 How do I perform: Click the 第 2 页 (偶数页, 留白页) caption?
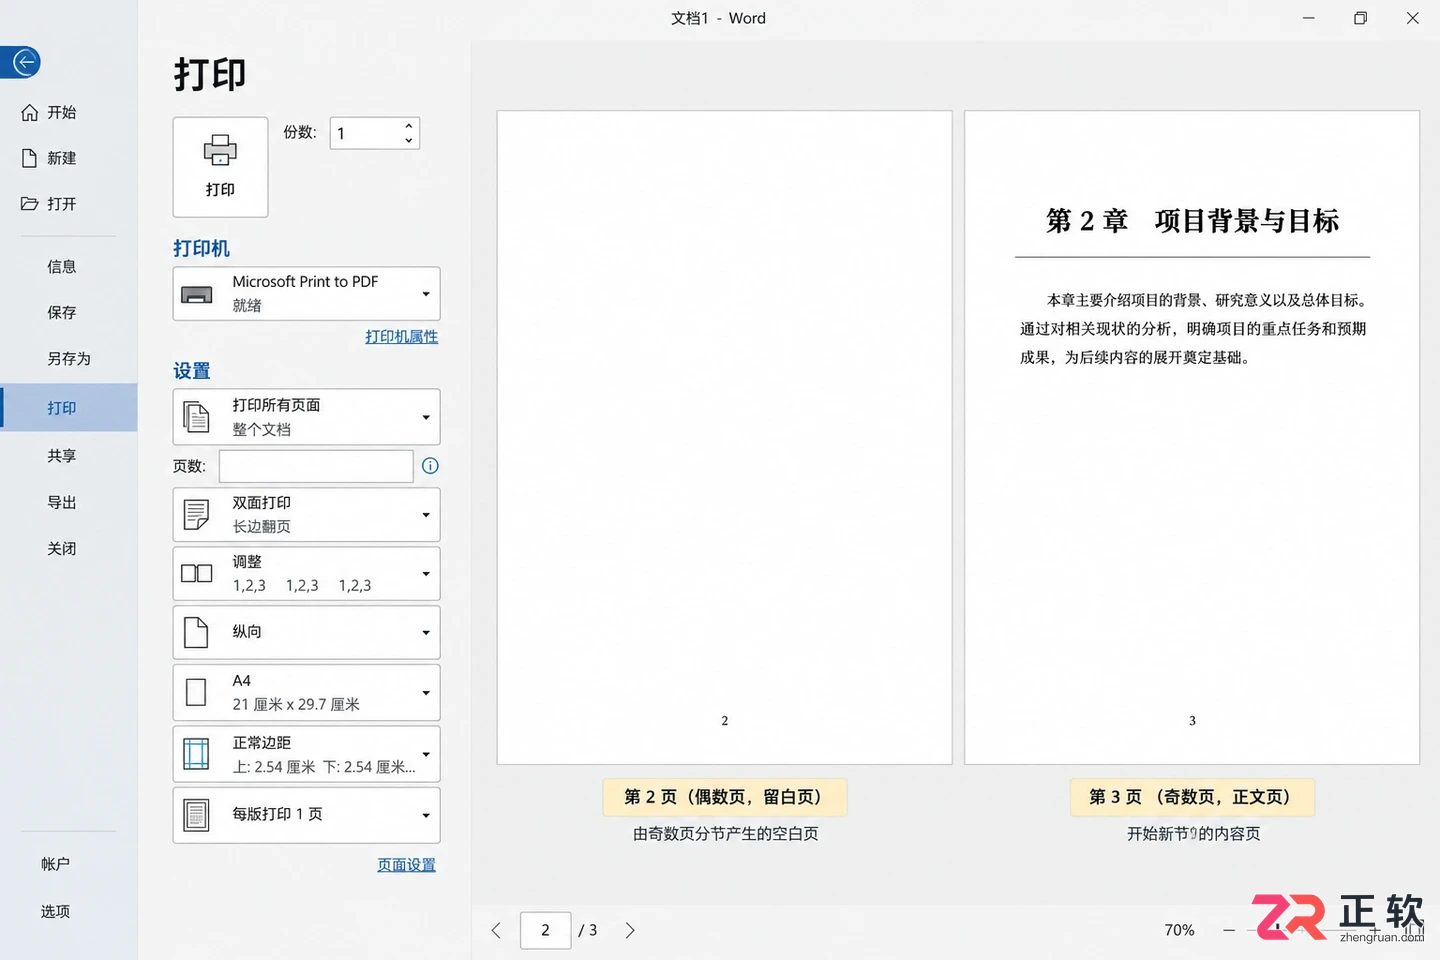[x=725, y=797]
